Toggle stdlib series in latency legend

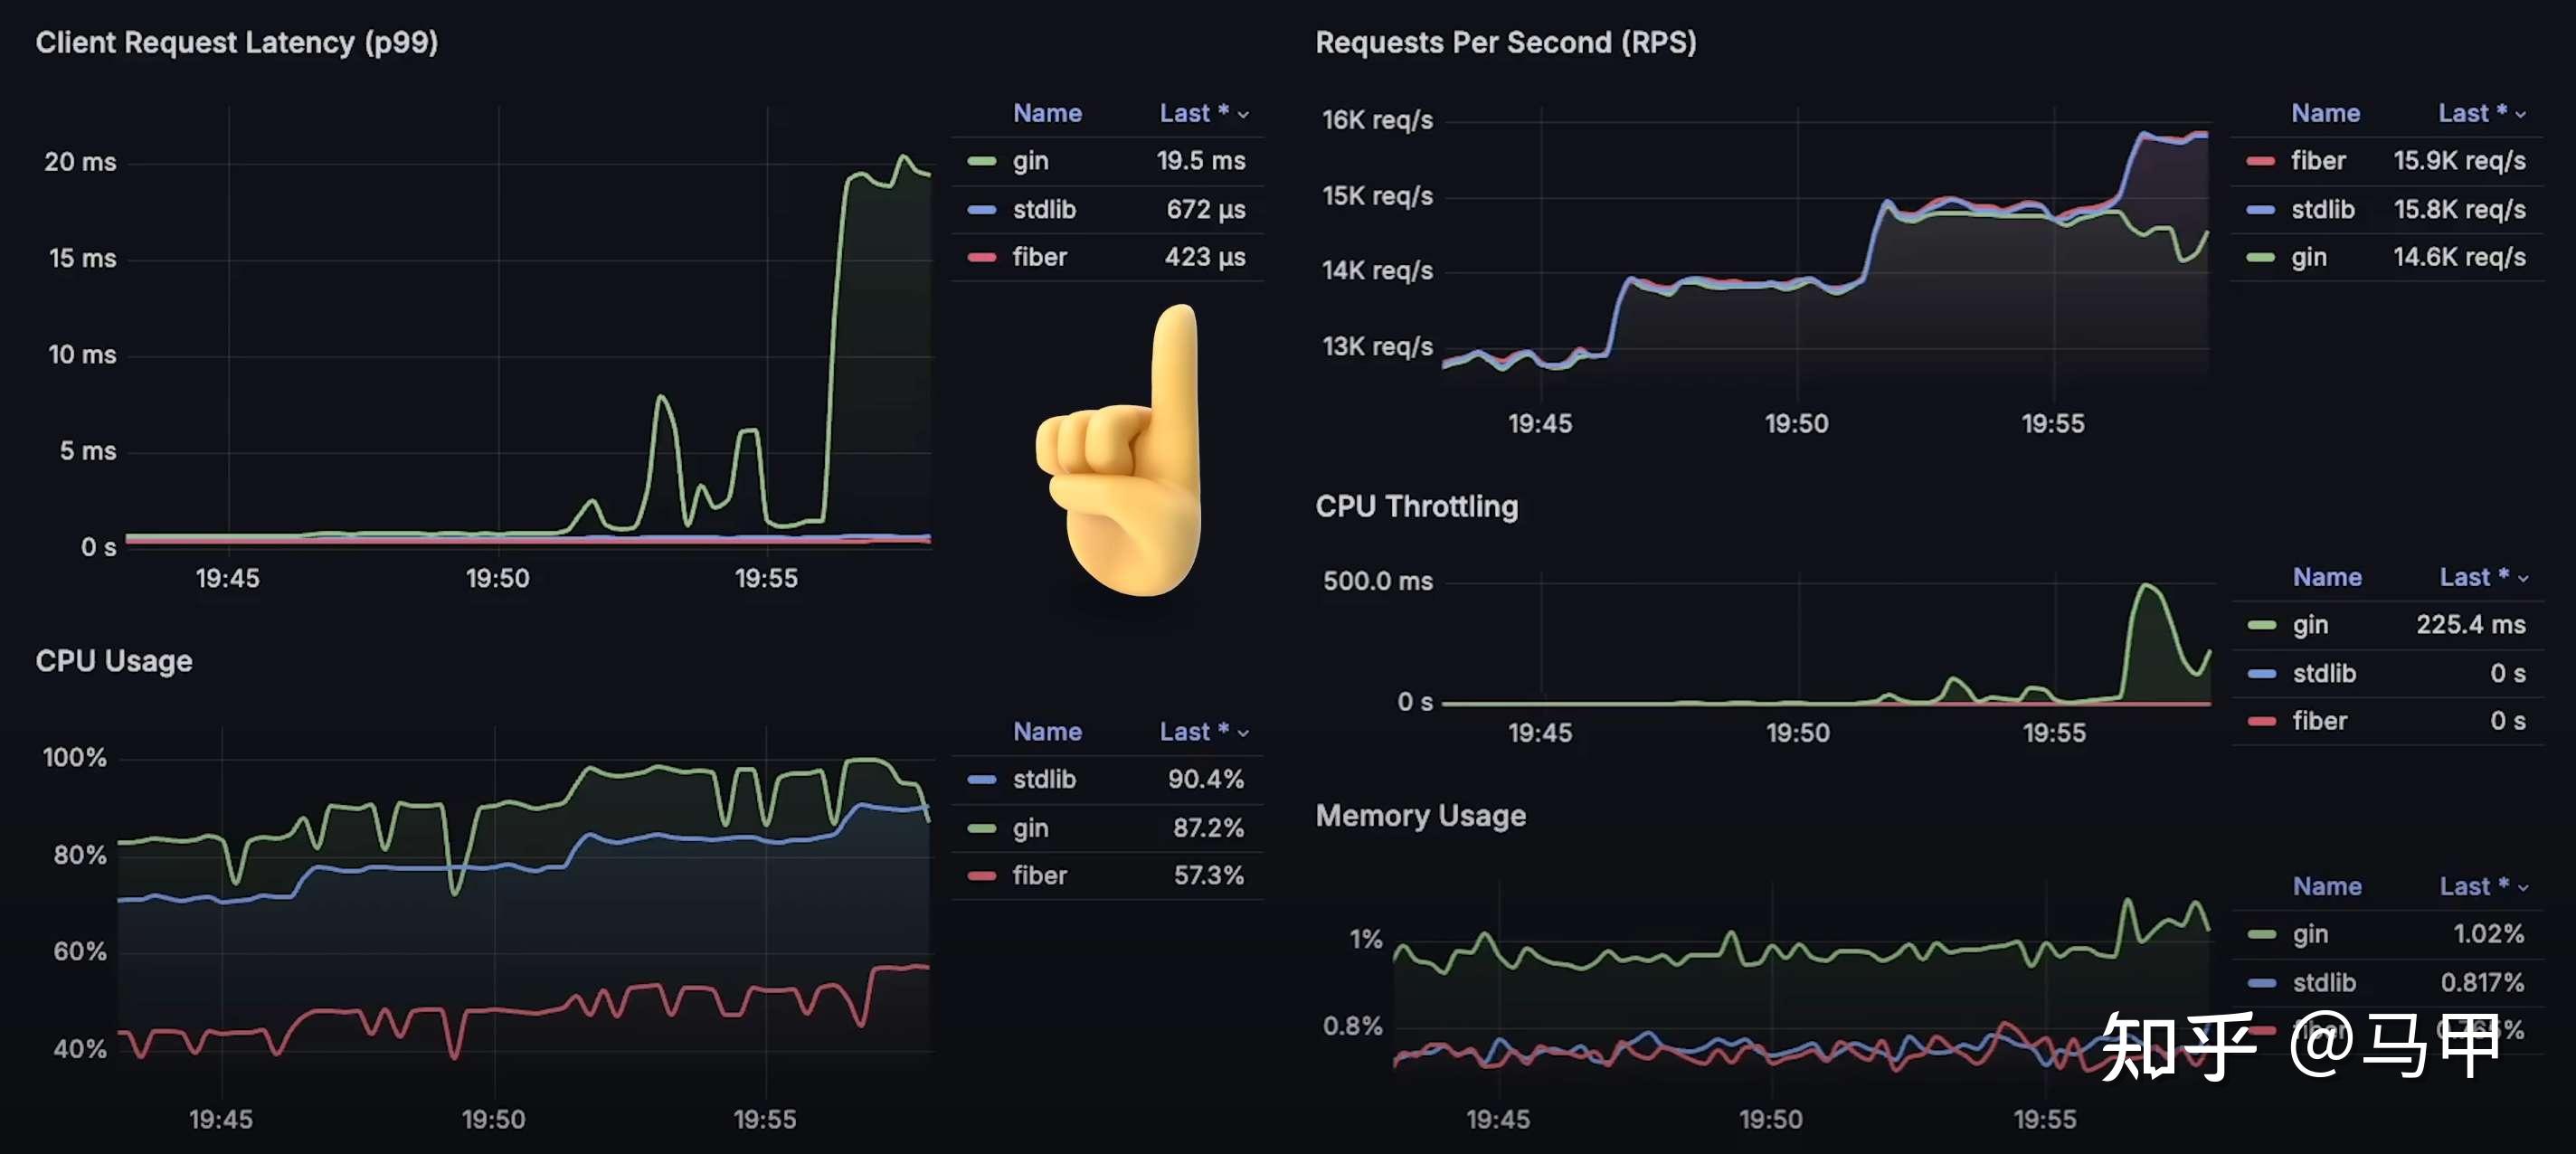1043,209
